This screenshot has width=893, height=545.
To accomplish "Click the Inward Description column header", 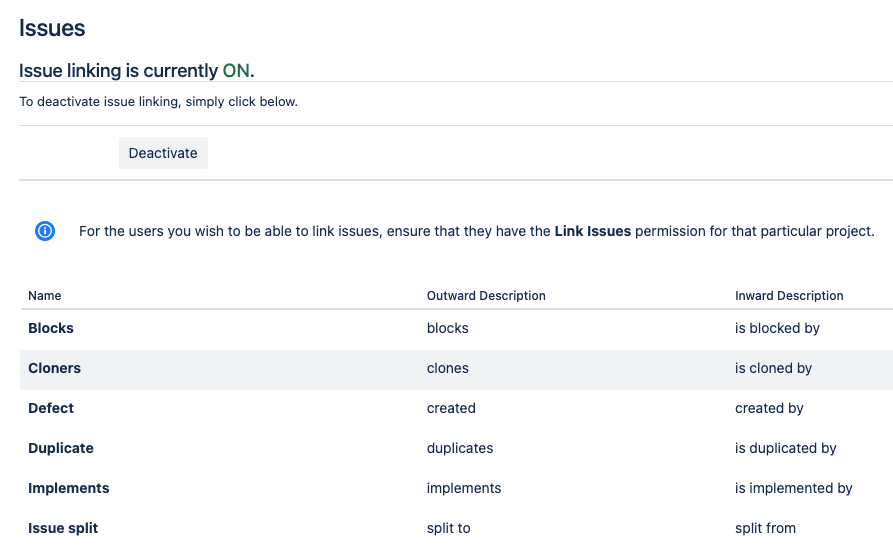I will pos(789,296).
